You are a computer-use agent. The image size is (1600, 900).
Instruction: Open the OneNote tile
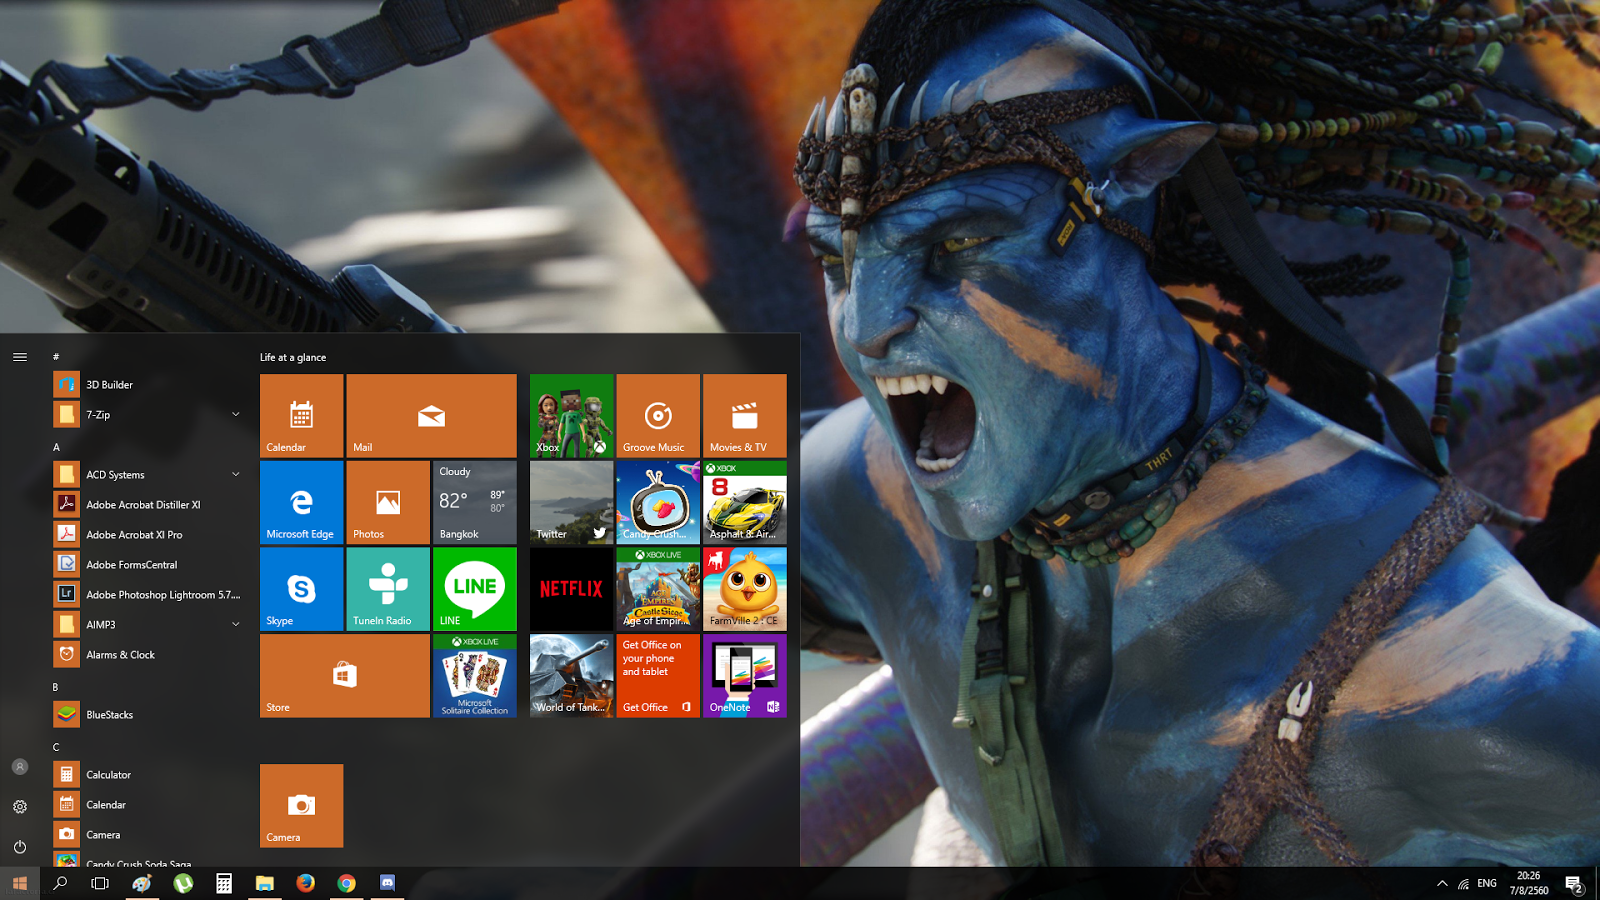click(x=745, y=676)
